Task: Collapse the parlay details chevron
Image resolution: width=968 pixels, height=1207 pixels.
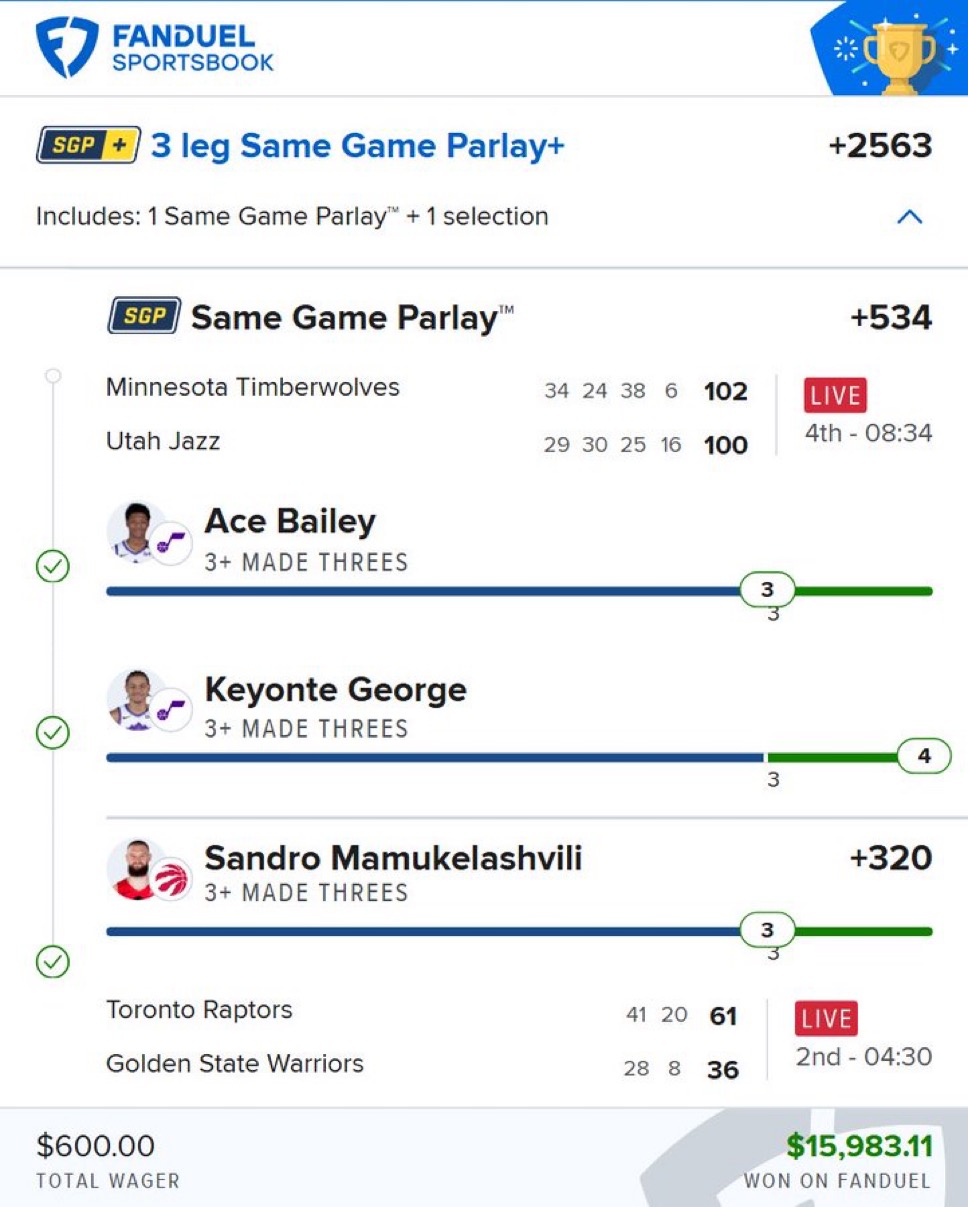Action: point(909,216)
